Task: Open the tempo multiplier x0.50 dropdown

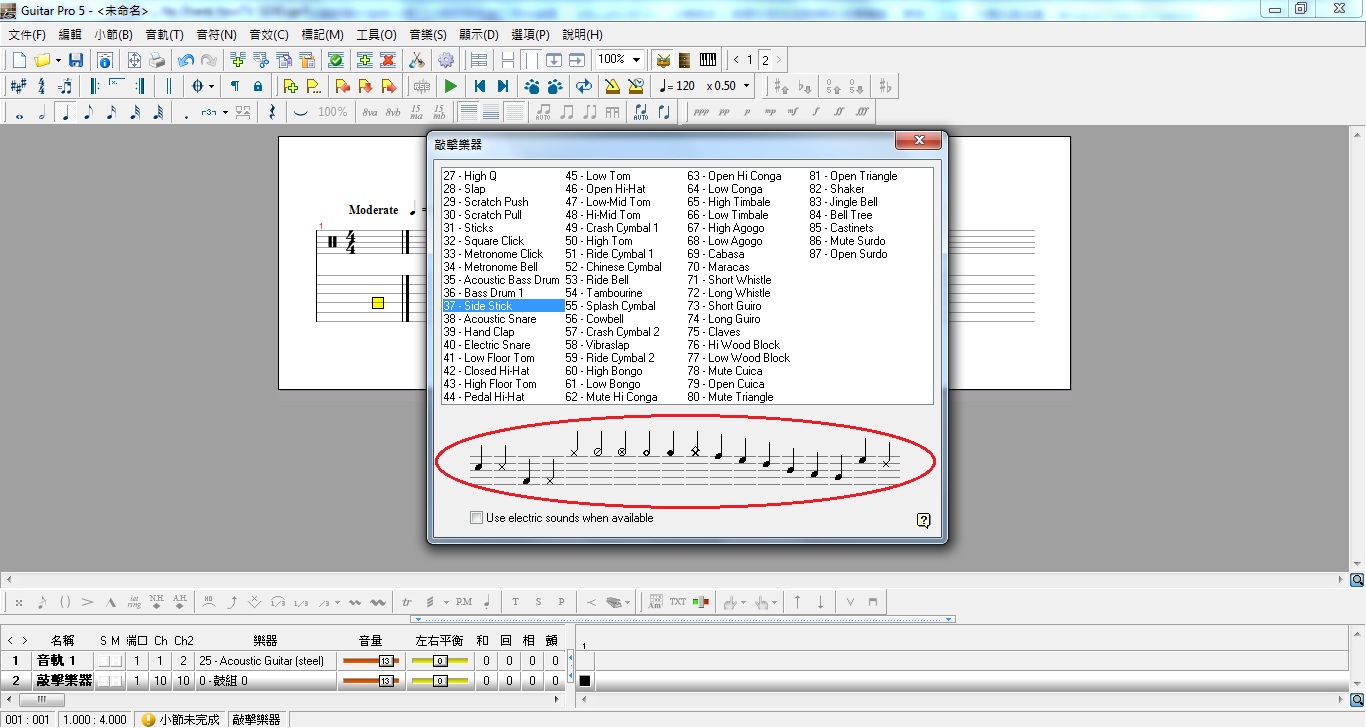Action: (746, 86)
